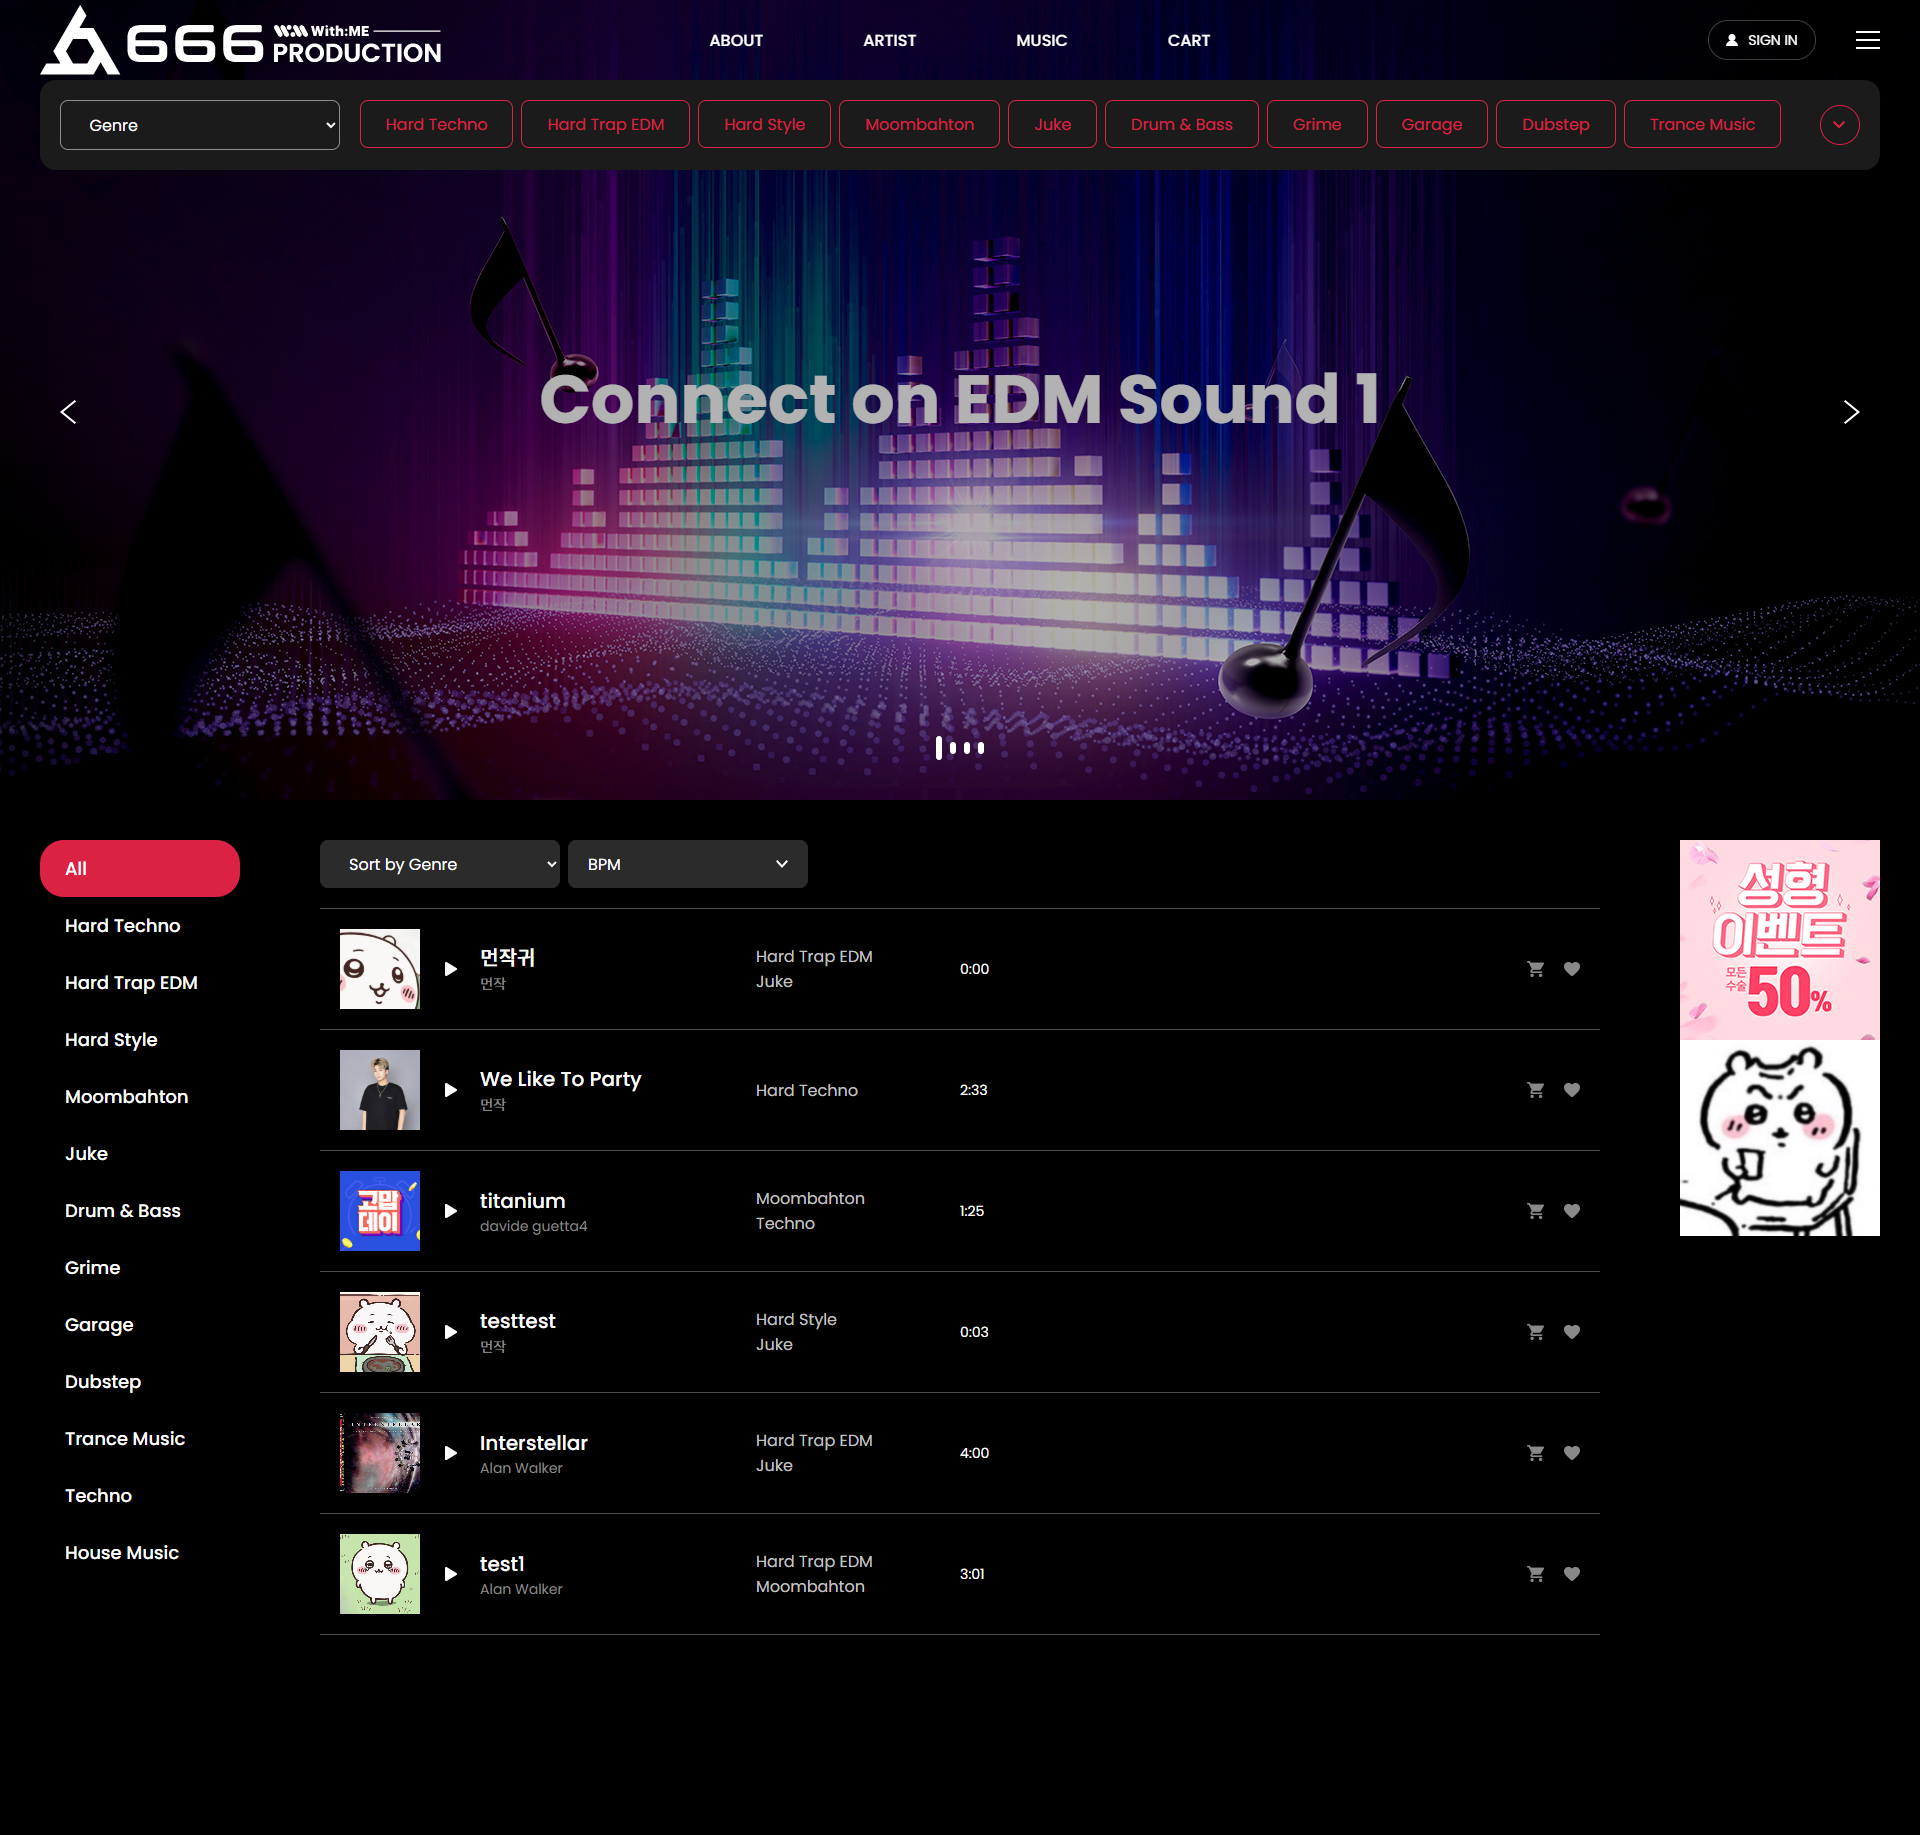Open the CART page
Viewport: 1920px width, 1835px height.
[1188, 41]
